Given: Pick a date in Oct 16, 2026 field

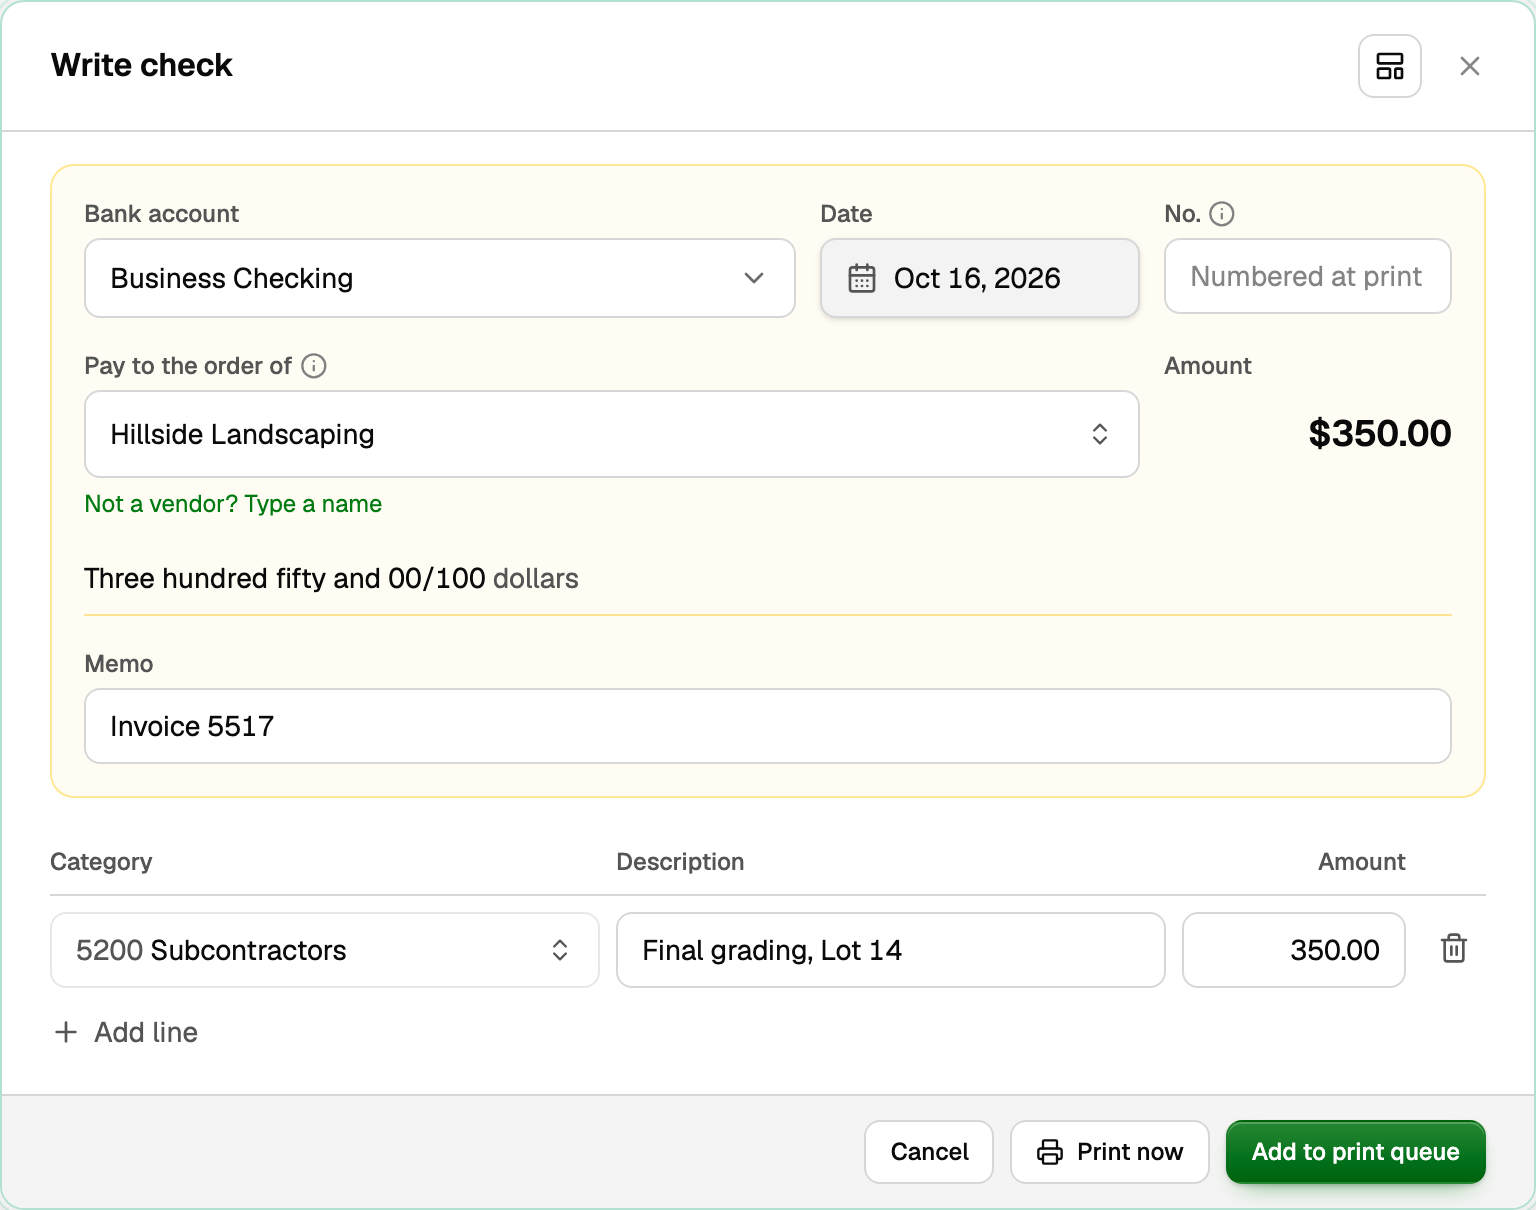Looking at the screenshot, I should pos(980,278).
